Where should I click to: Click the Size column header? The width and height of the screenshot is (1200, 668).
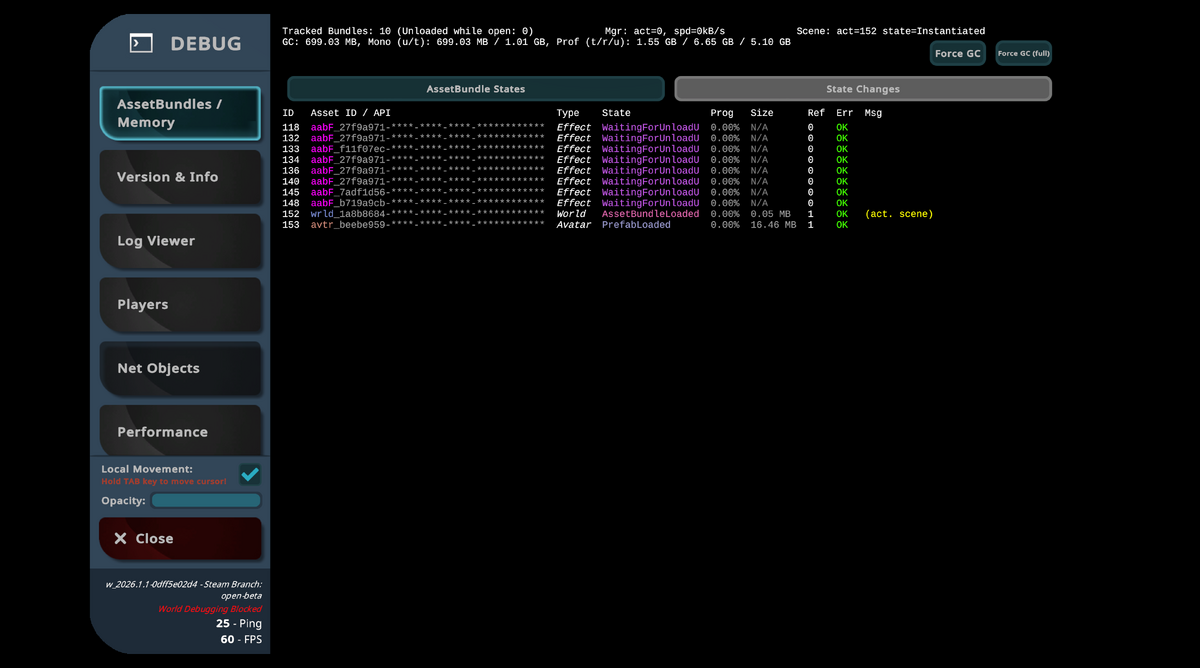point(761,113)
